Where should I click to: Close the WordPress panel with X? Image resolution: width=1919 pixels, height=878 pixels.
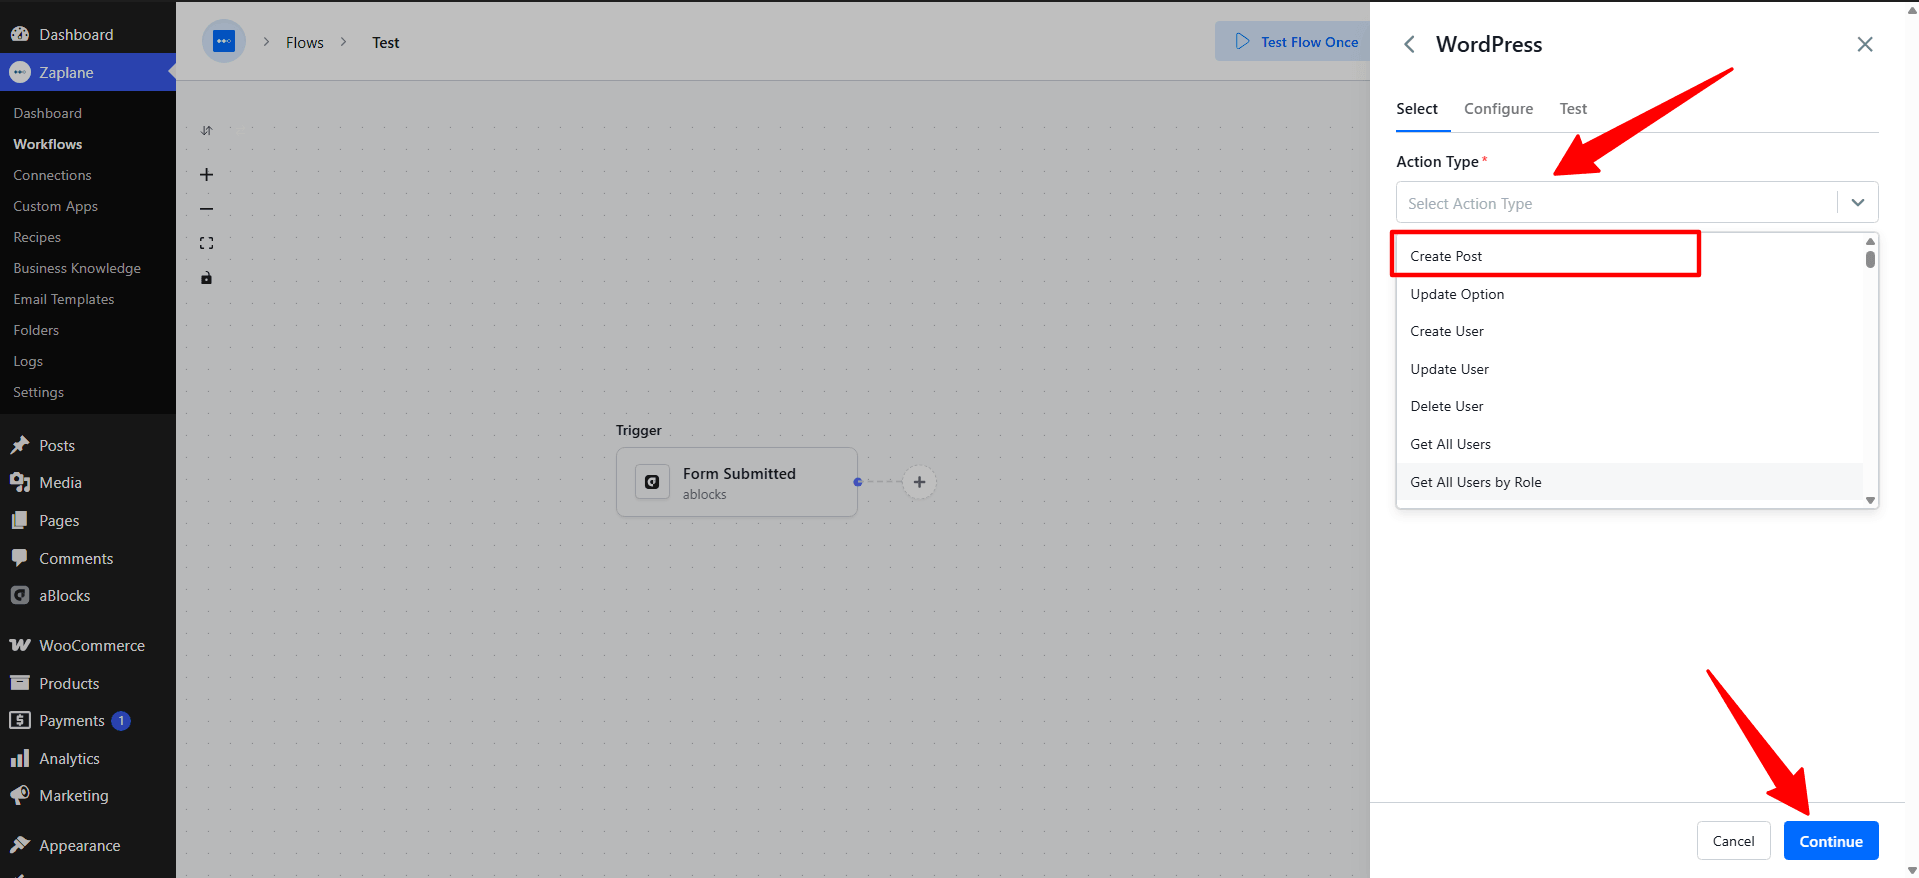1865,44
